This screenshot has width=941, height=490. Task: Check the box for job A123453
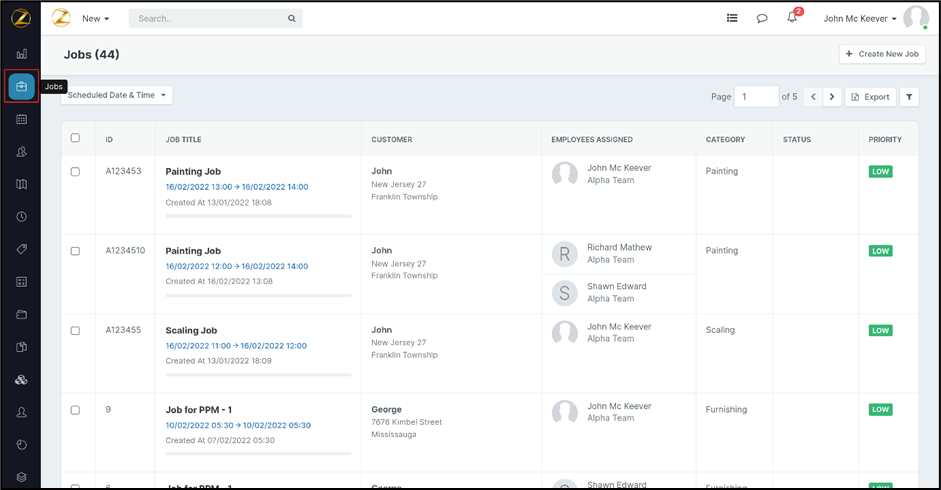(x=75, y=172)
